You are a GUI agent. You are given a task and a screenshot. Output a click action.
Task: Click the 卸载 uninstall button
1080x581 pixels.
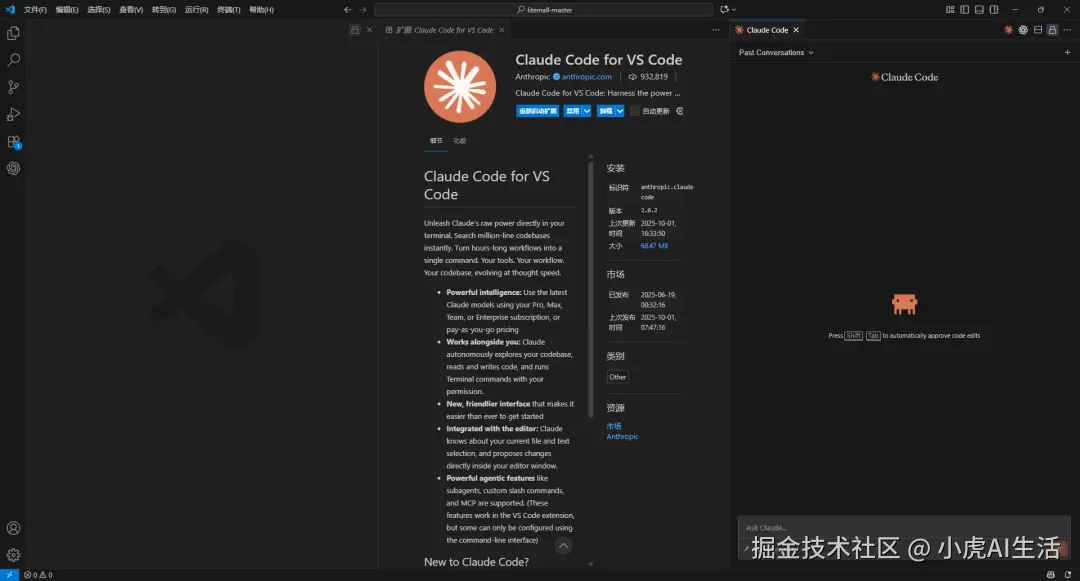coord(605,111)
